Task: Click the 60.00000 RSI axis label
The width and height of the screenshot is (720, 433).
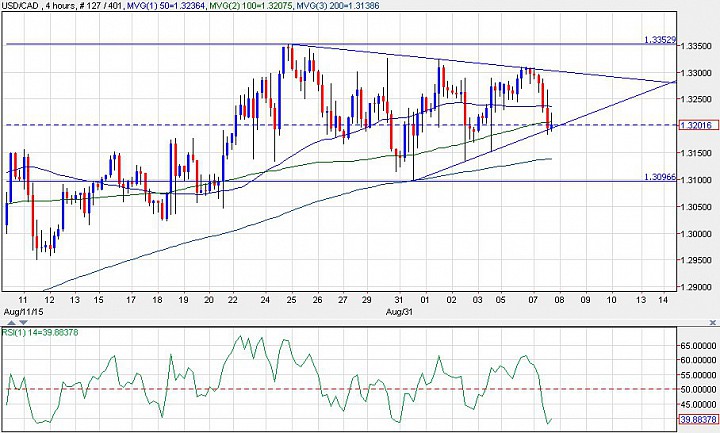Action: pos(698,360)
